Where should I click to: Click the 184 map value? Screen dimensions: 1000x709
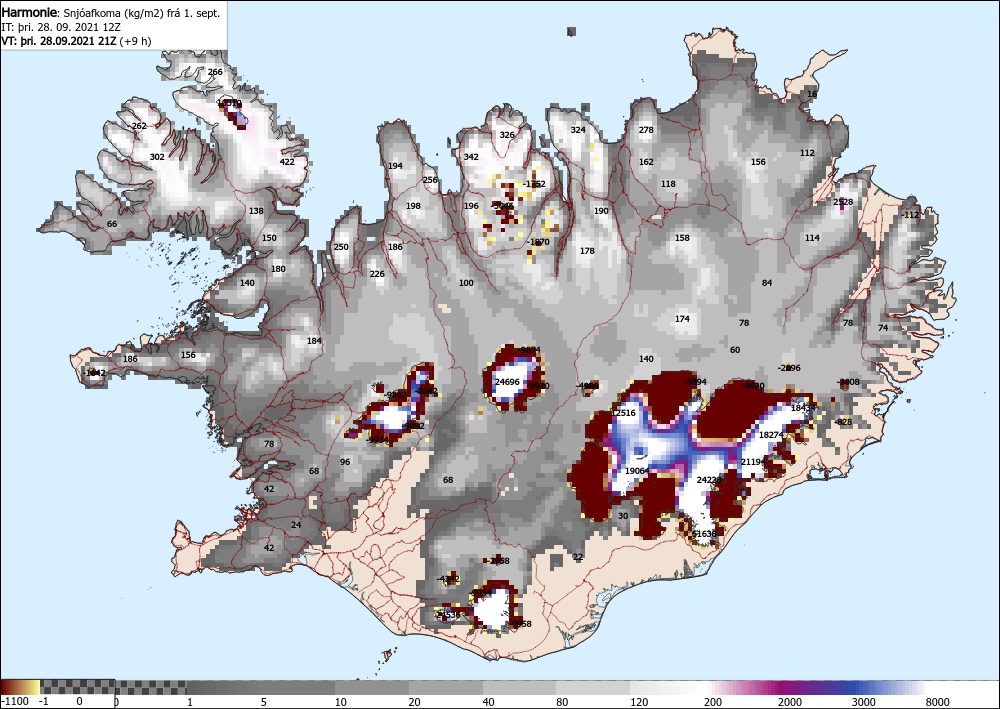click(x=314, y=340)
